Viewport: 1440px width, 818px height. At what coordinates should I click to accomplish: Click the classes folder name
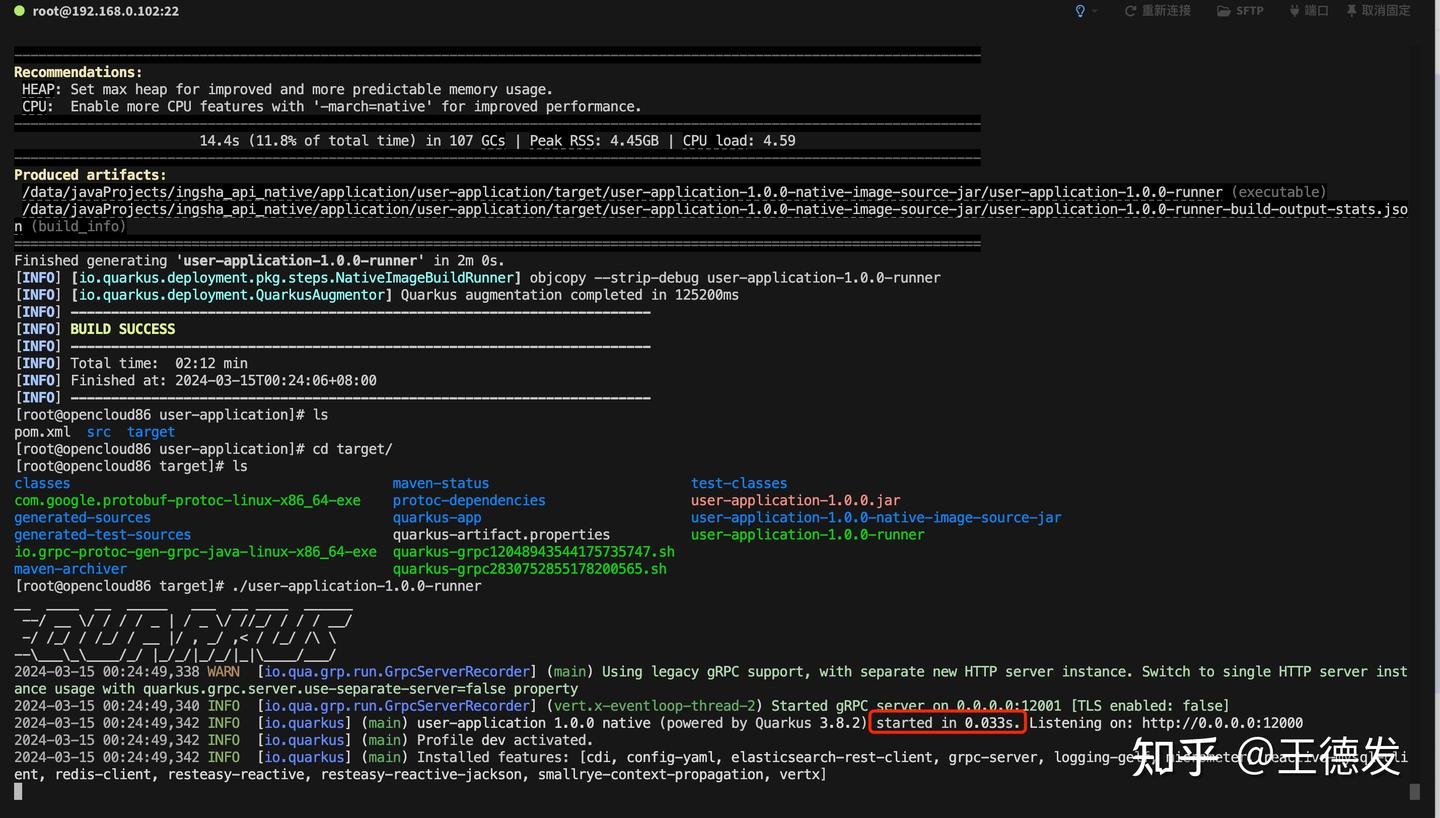click(42, 483)
